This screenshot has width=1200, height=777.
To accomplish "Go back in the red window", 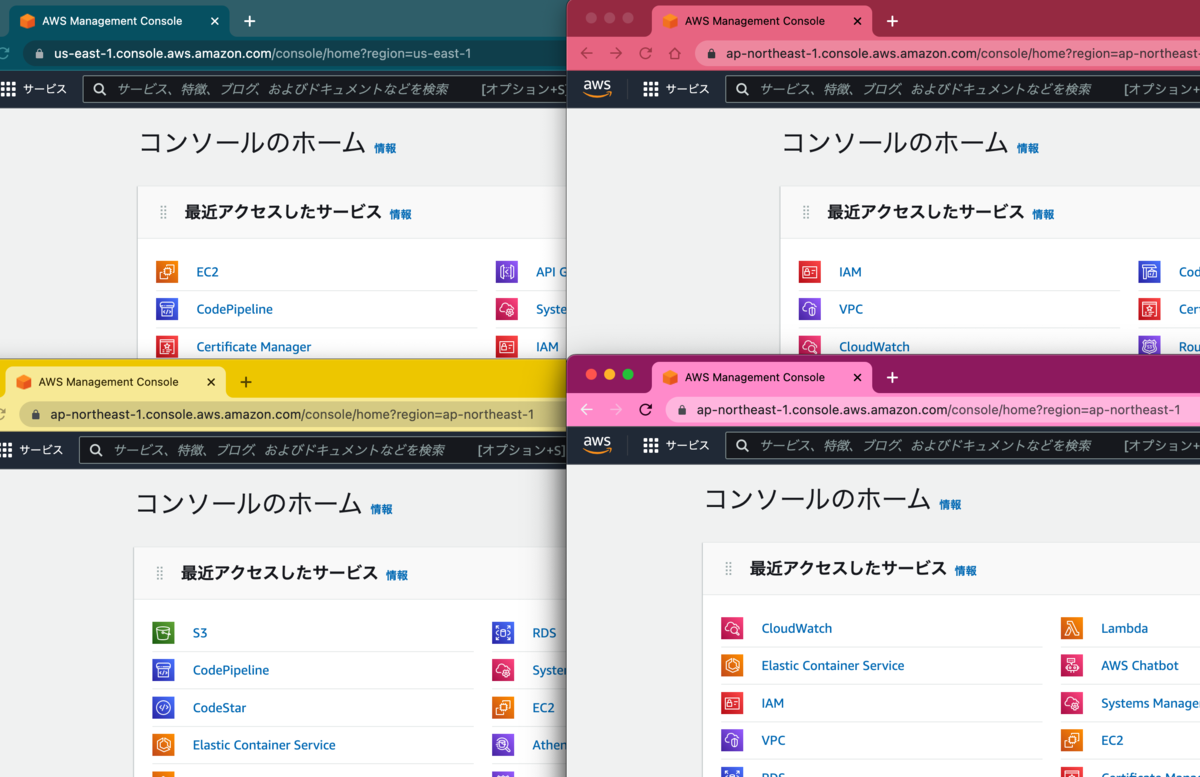I will [x=587, y=53].
